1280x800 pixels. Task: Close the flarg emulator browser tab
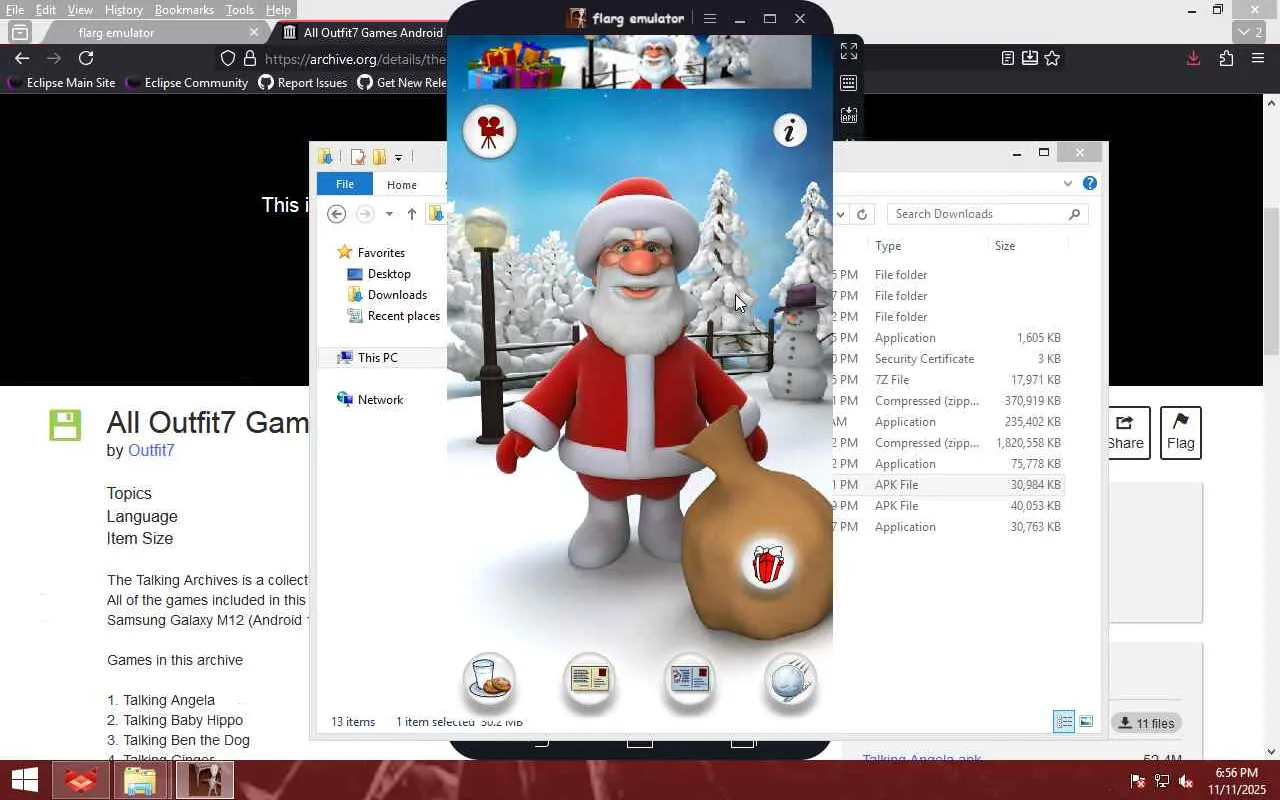click(x=253, y=32)
